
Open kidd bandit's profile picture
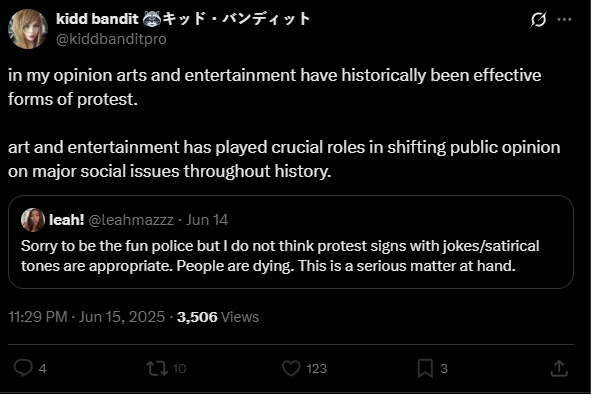[x=28, y=29]
